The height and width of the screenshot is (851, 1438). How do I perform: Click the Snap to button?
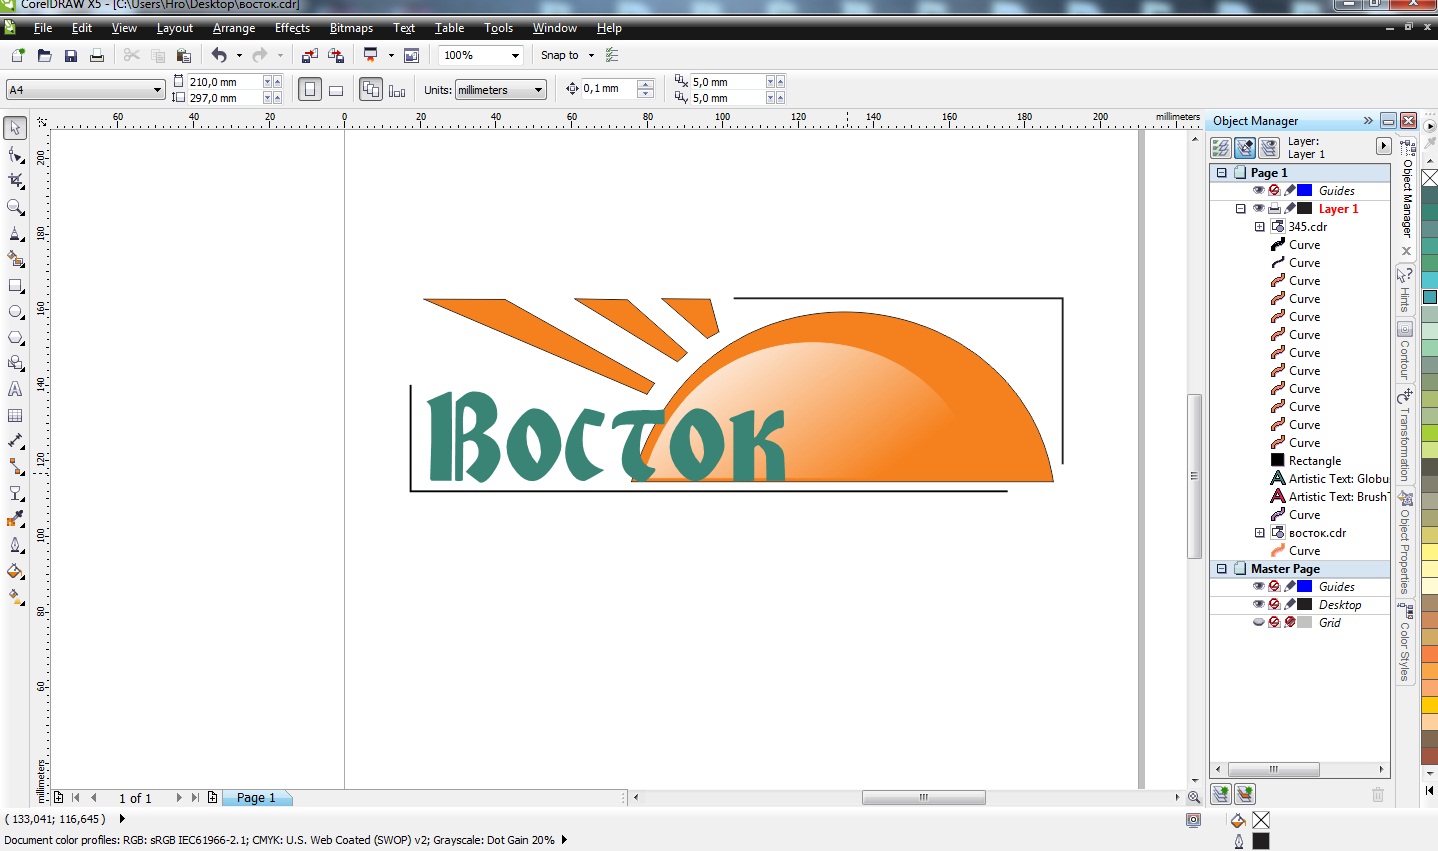559,56
